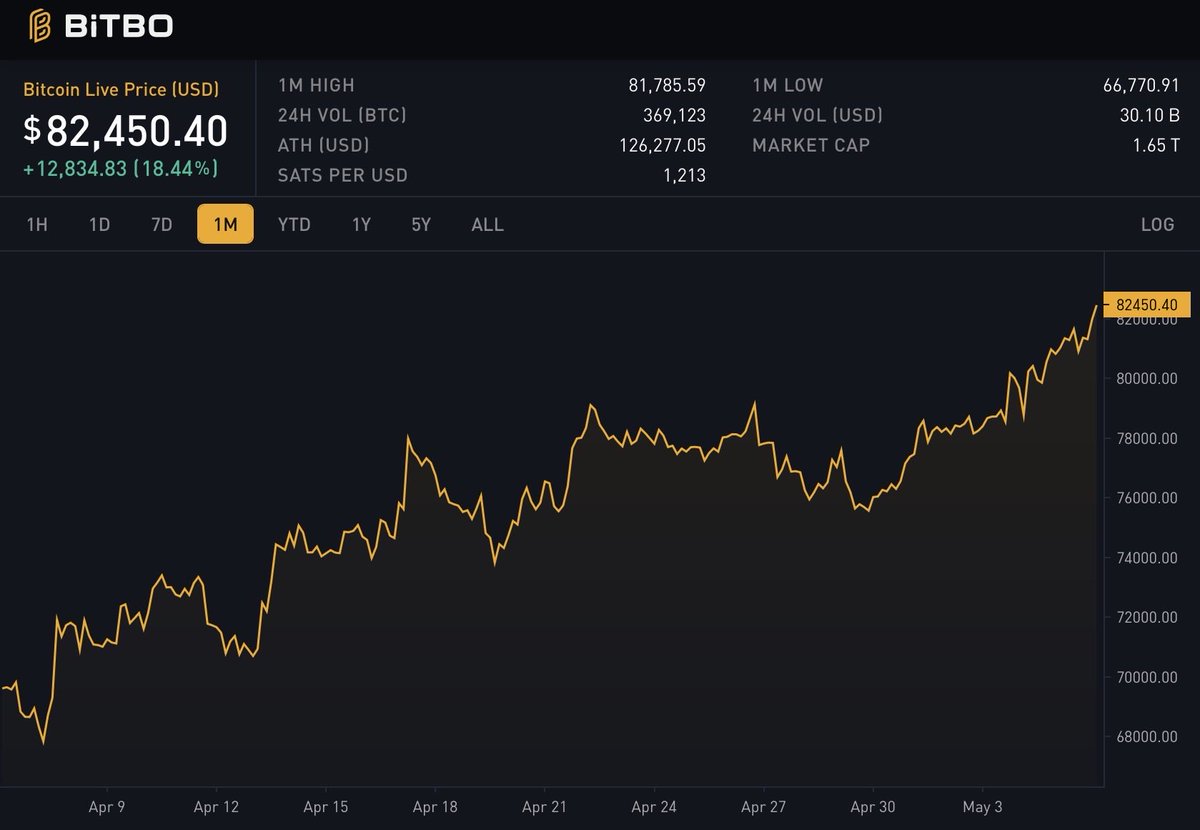Click the Apr 24 date label
Screen dimensions: 1200x830
[x=654, y=807]
